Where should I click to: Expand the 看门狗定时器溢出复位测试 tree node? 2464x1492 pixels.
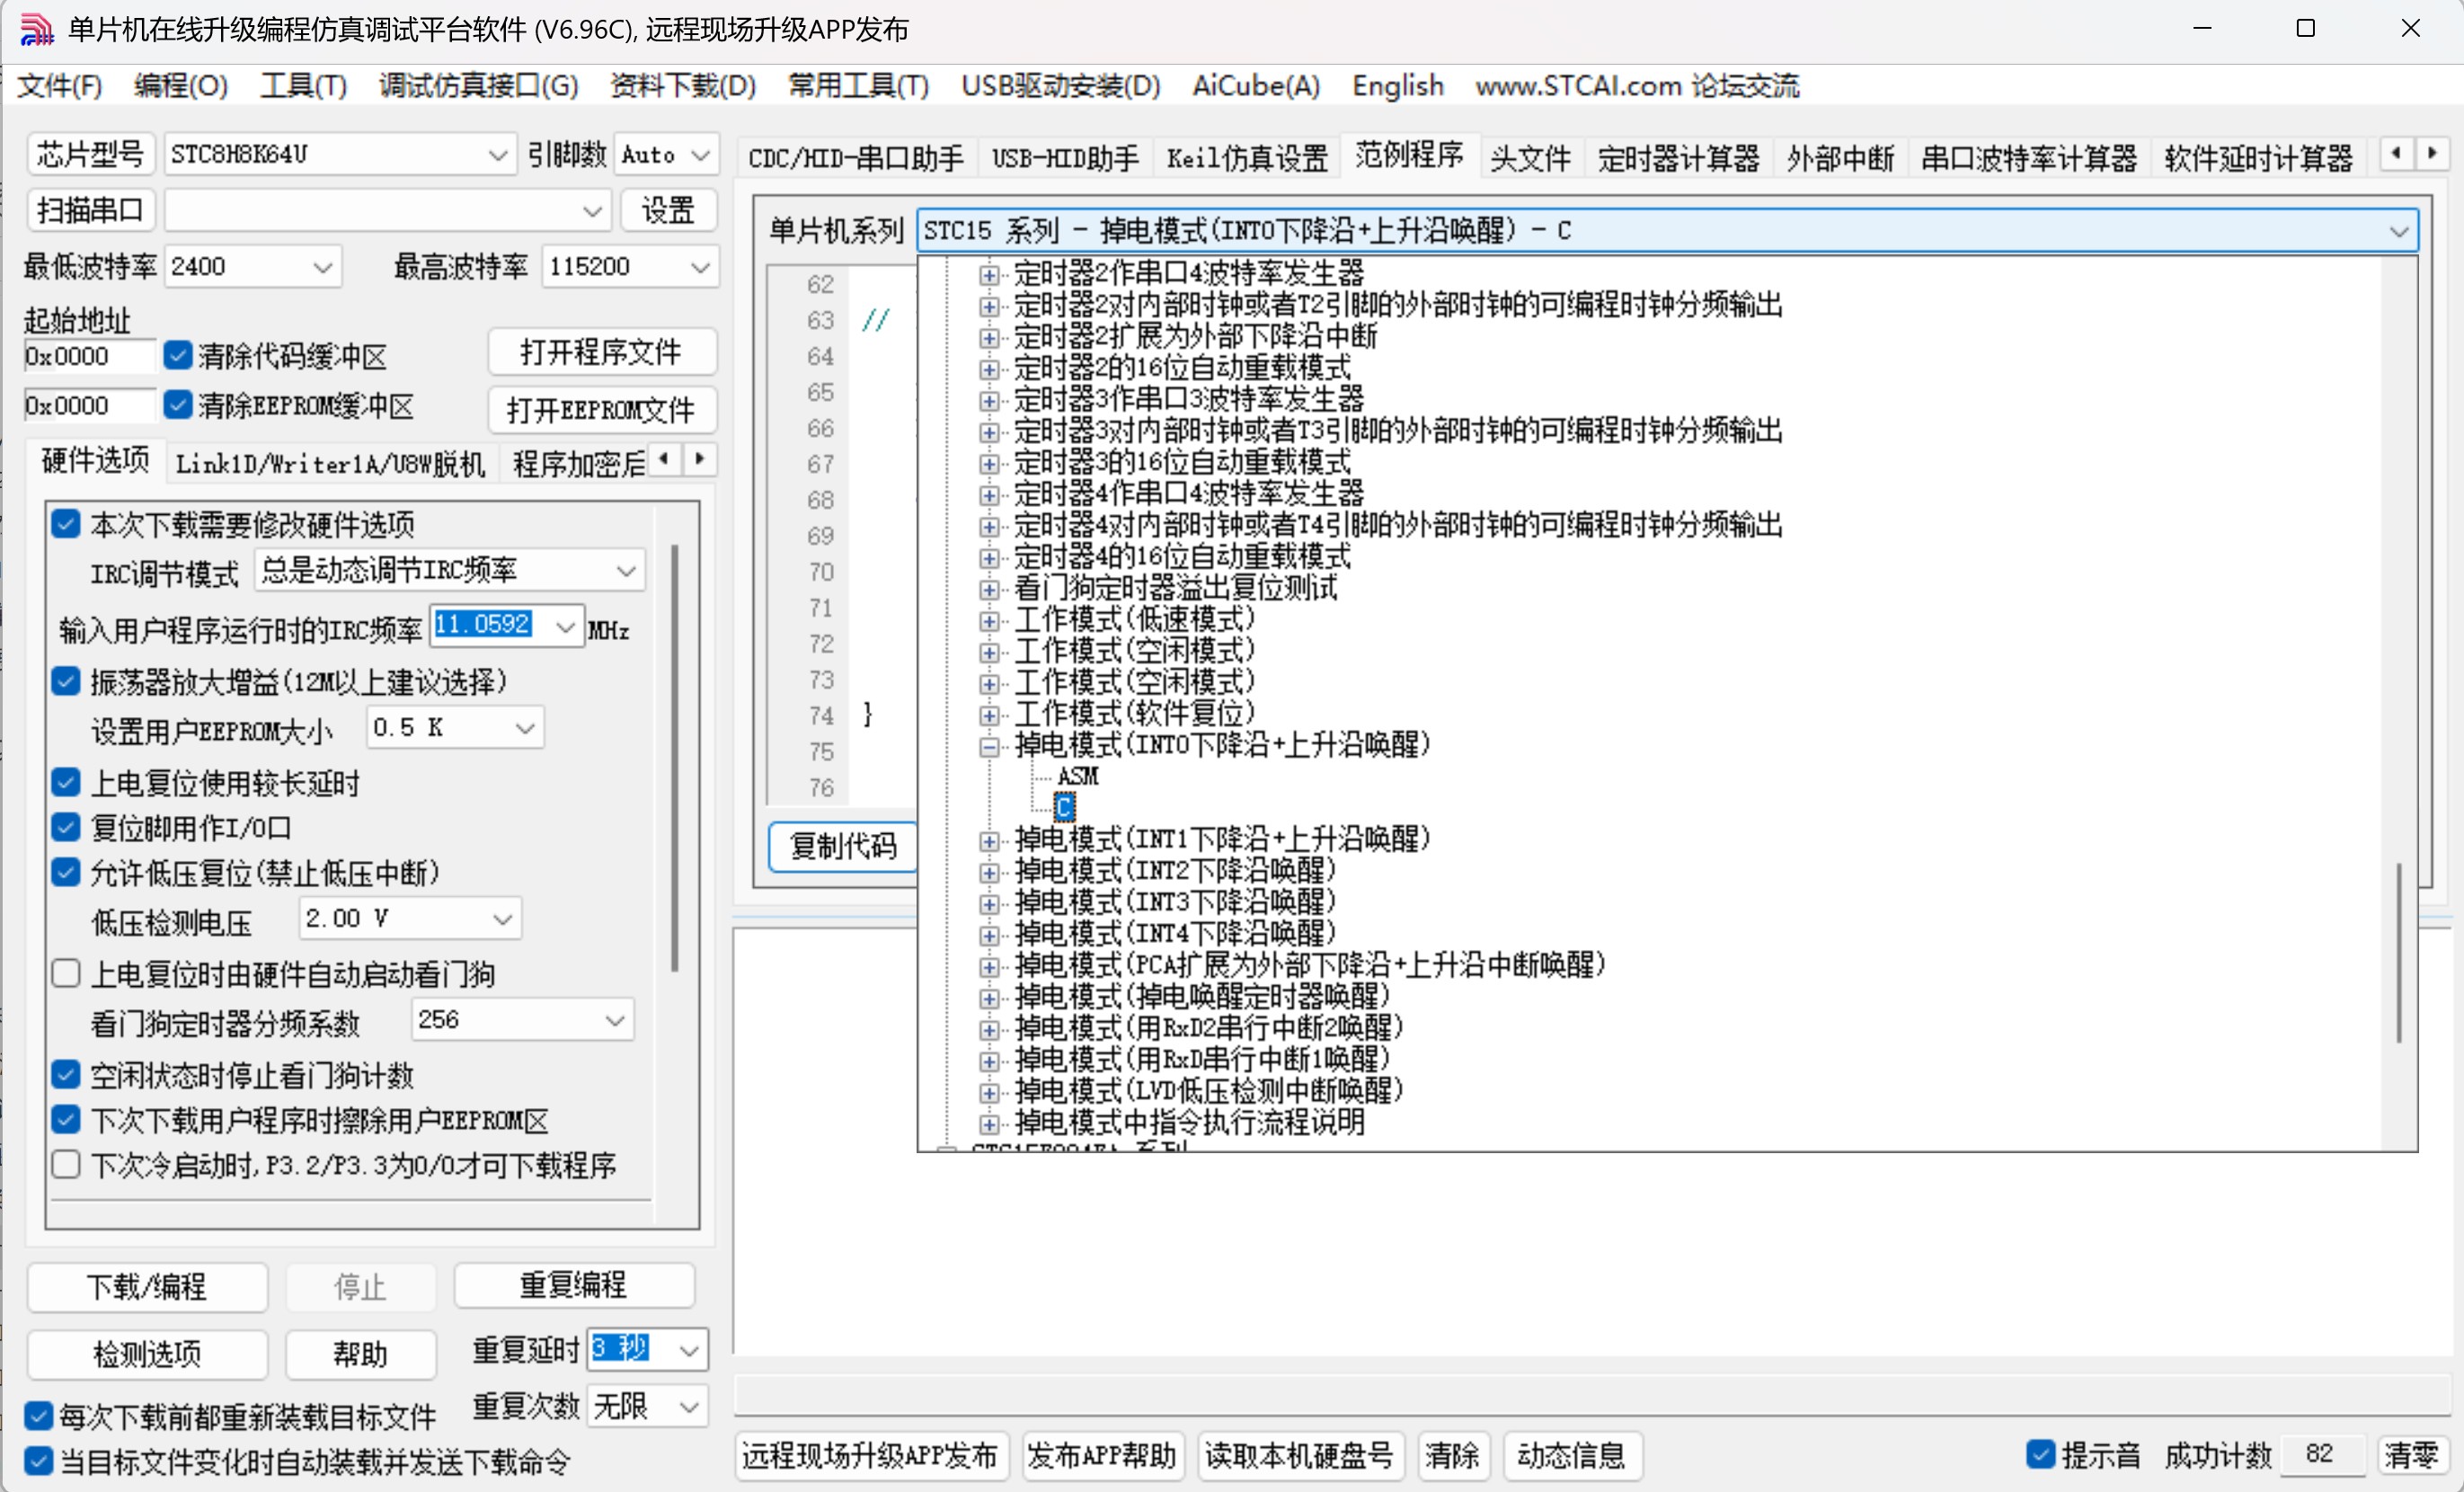tap(989, 590)
